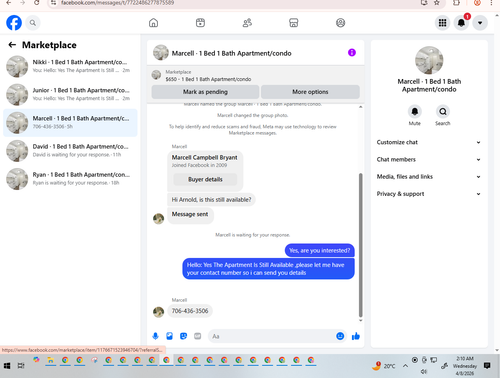Open the emoji picker in message box

[x=340, y=336]
